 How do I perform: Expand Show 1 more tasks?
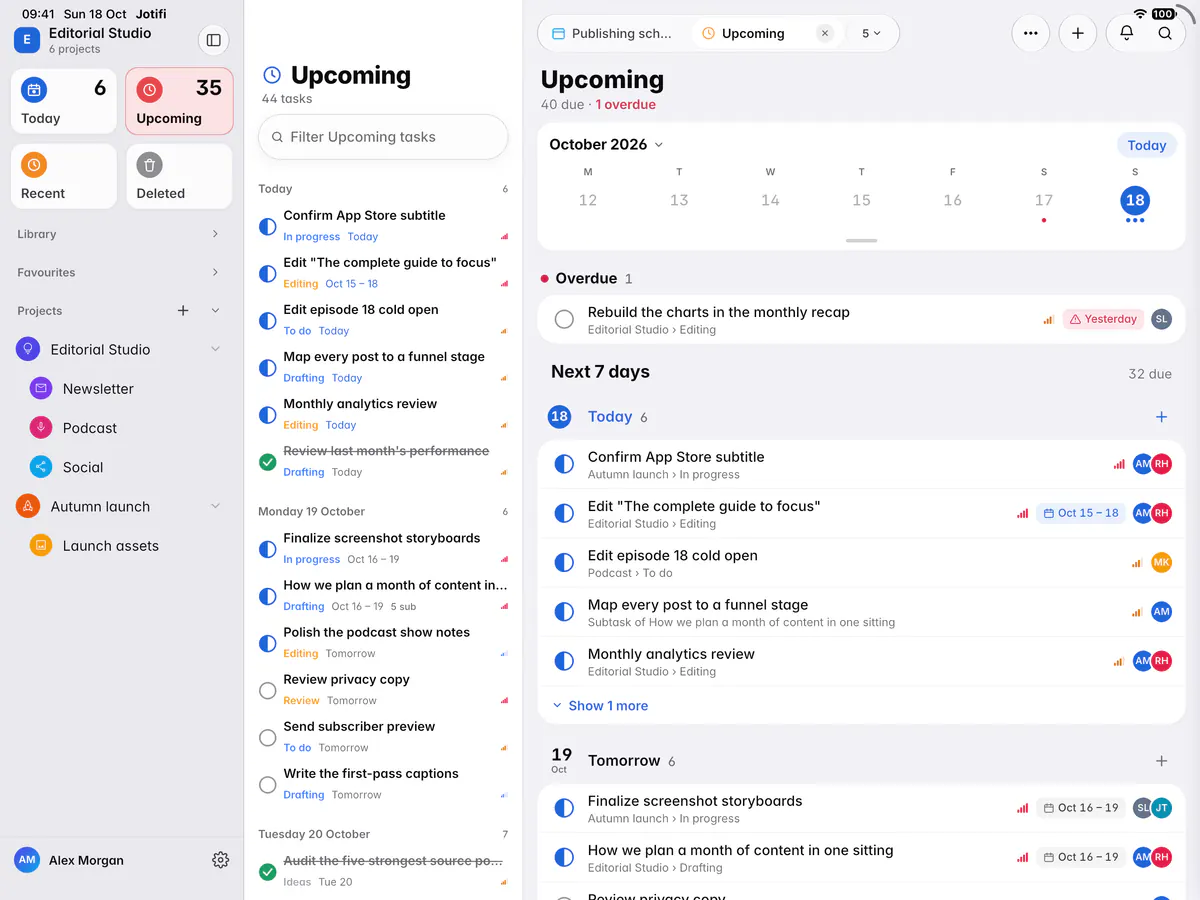600,706
